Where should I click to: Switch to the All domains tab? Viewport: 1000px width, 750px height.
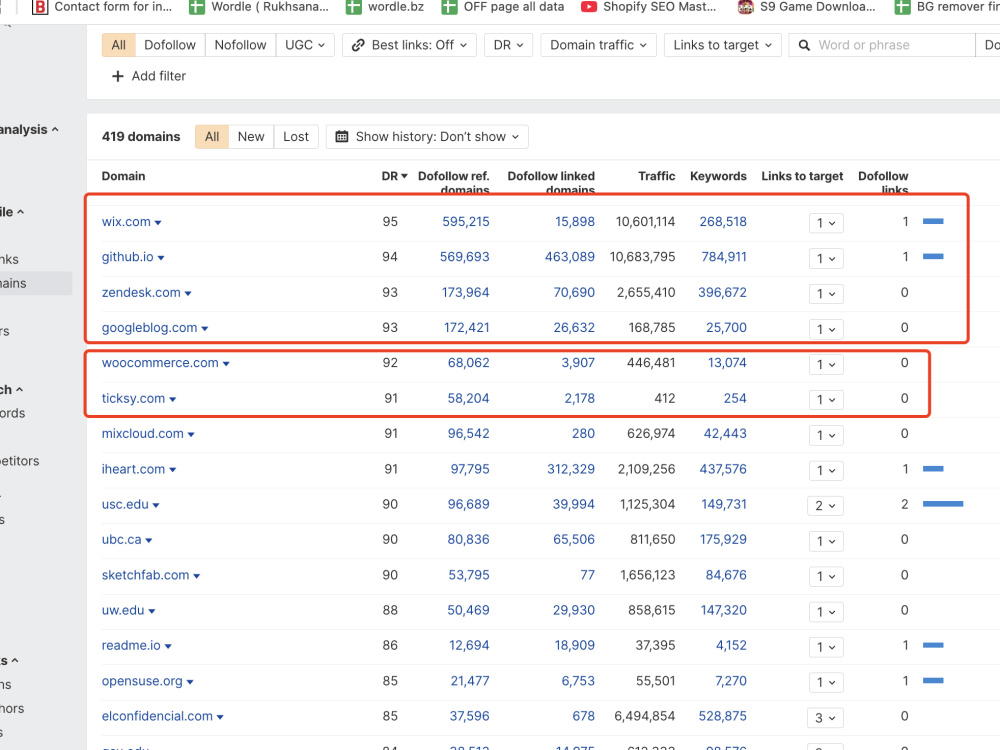(212, 136)
